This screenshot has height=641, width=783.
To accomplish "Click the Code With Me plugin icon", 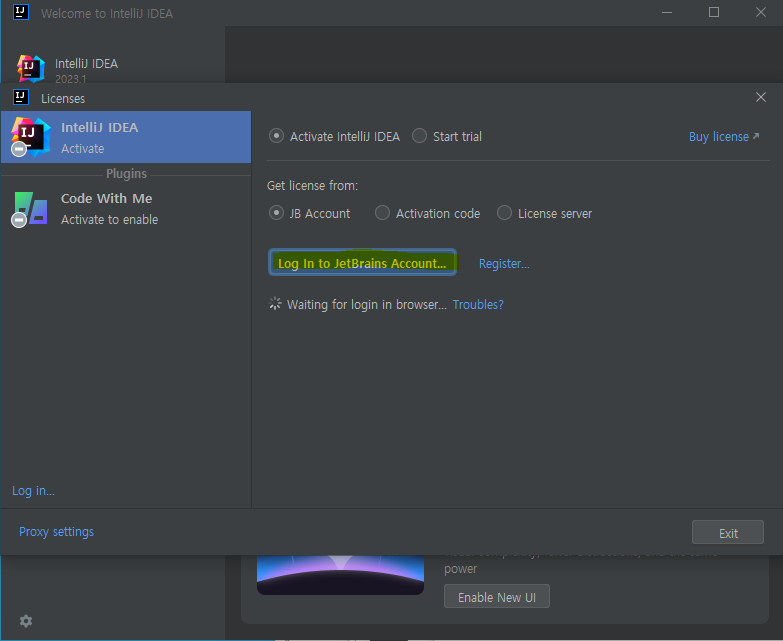I will [x=31, y=208].
